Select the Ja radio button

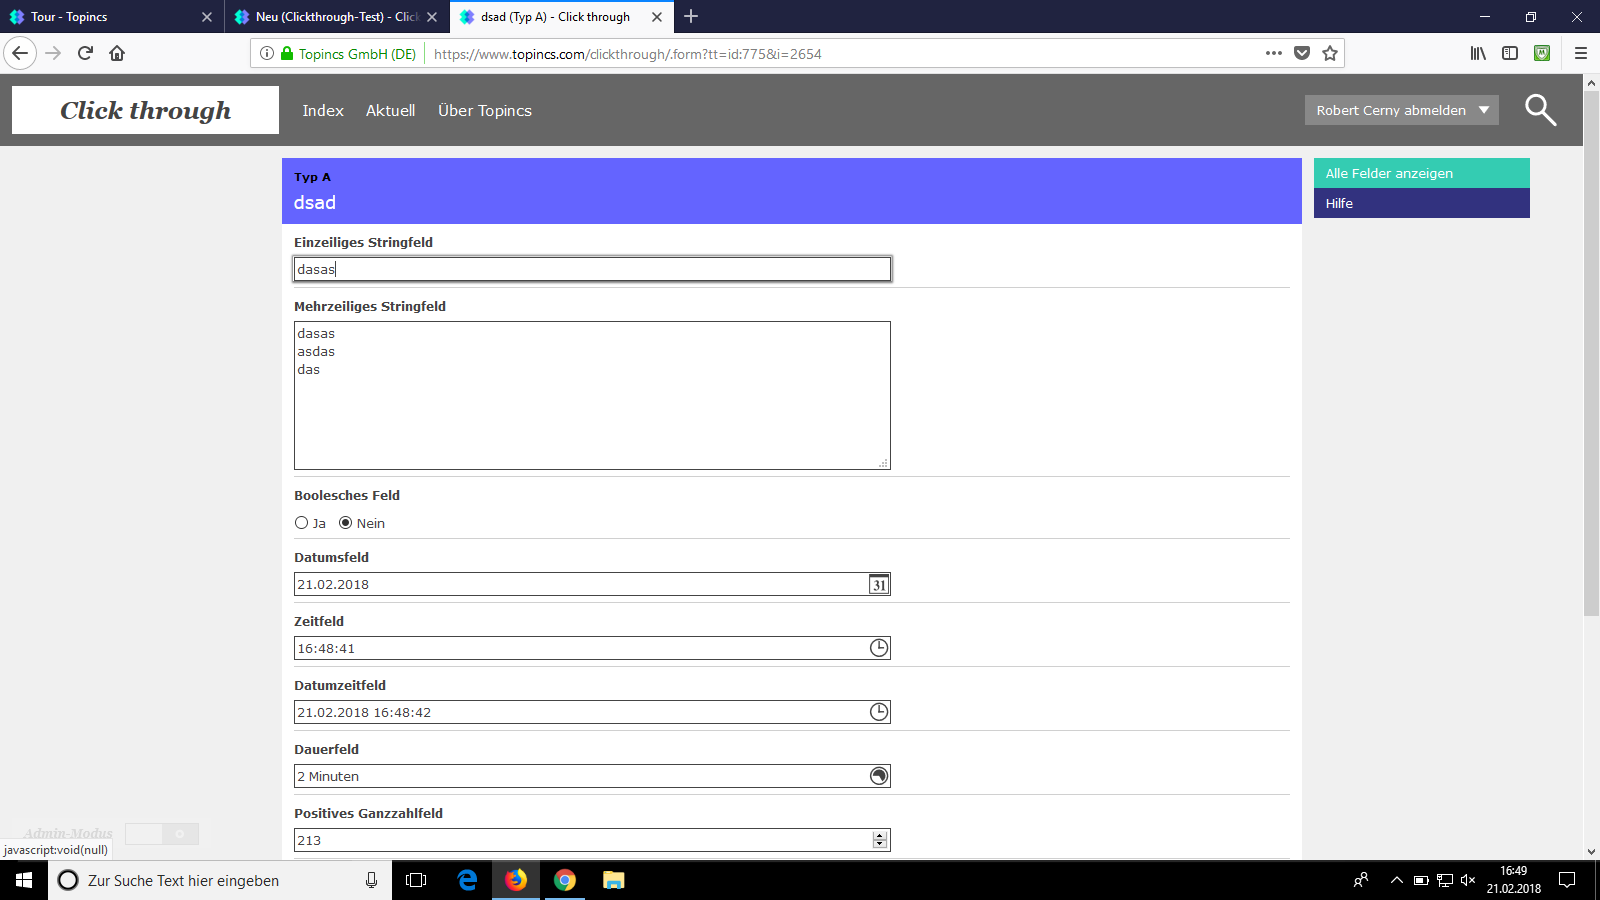coord(301,523)
